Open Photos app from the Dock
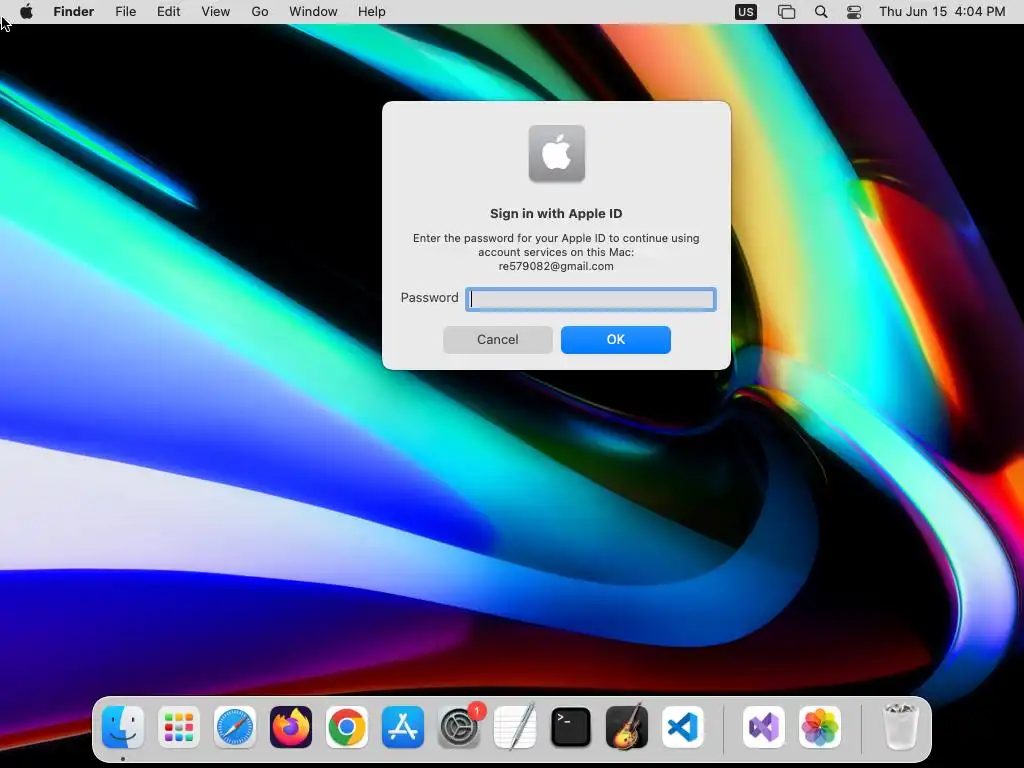The height and width of the screenshot is (768, 1024). point(820,727)
